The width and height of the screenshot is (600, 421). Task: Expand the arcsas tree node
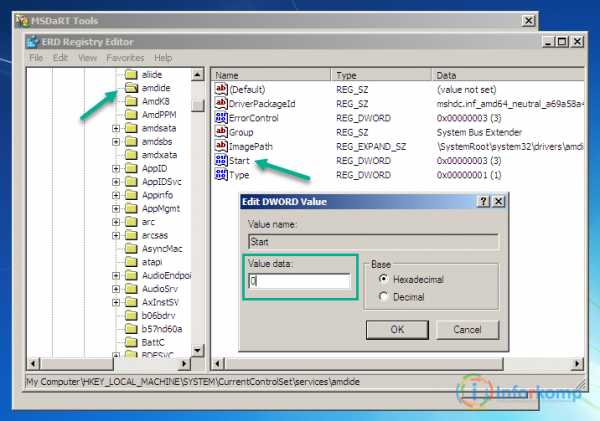(116, 235)
